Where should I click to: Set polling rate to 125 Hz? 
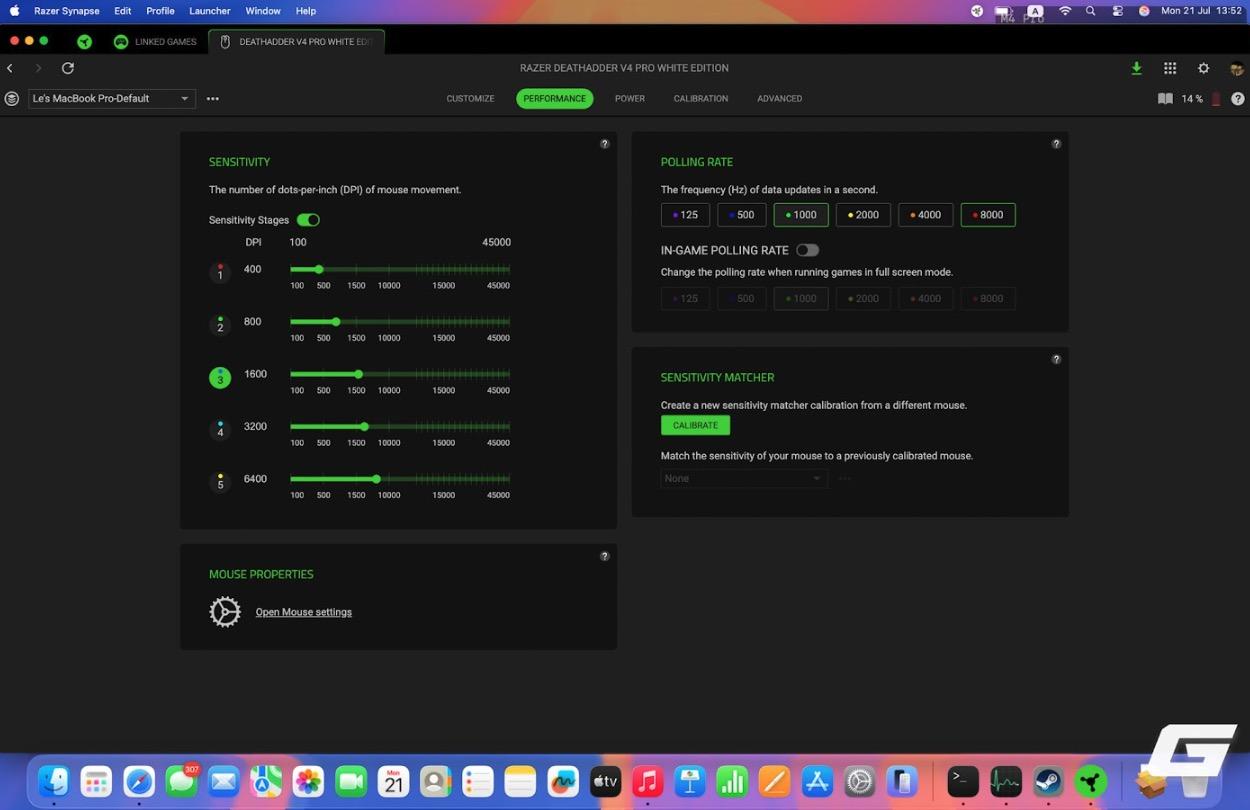685,215
